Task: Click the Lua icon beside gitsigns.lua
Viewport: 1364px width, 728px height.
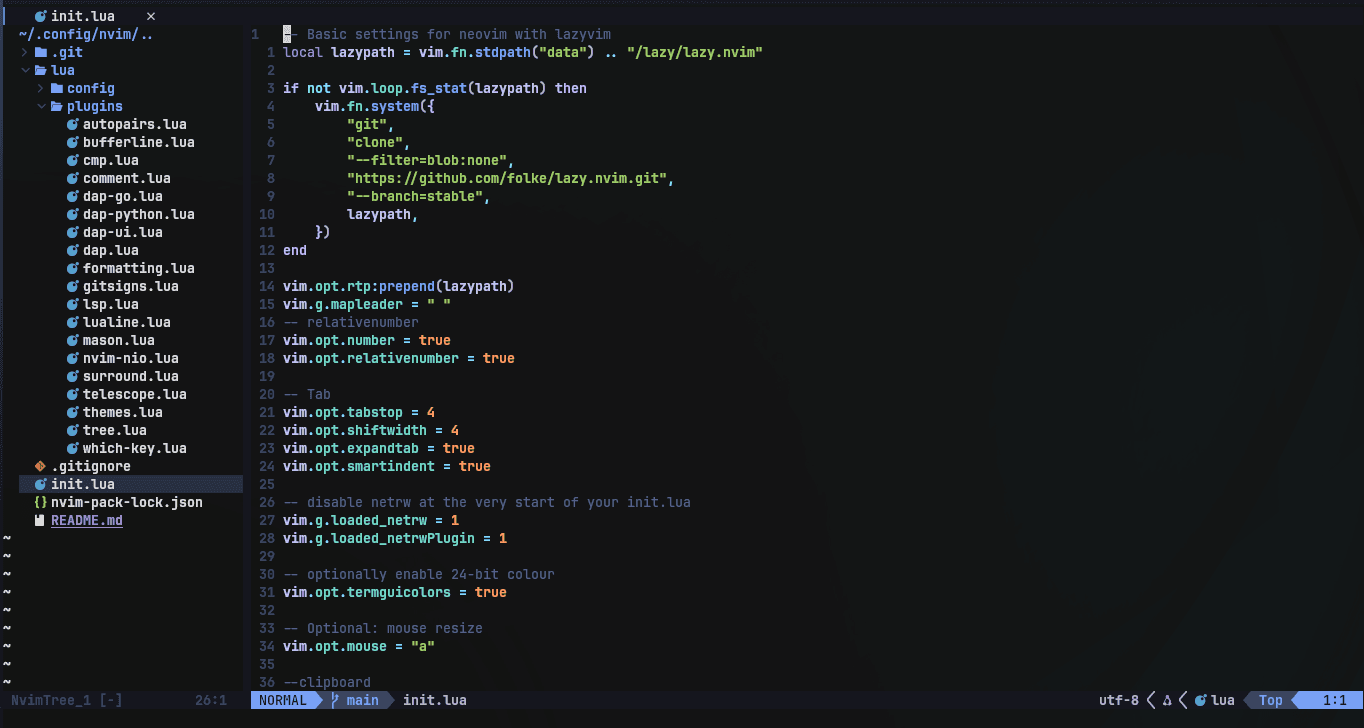Action: point(73,286)
